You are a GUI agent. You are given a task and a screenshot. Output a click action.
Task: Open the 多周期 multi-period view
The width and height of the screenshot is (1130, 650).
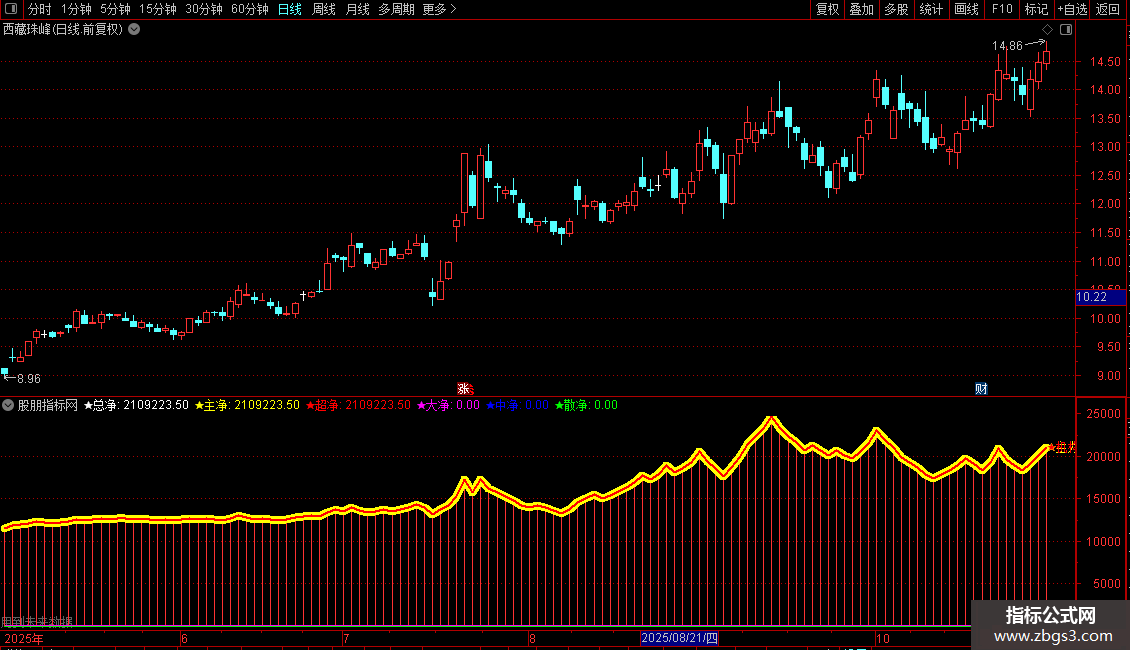point(396,9)
